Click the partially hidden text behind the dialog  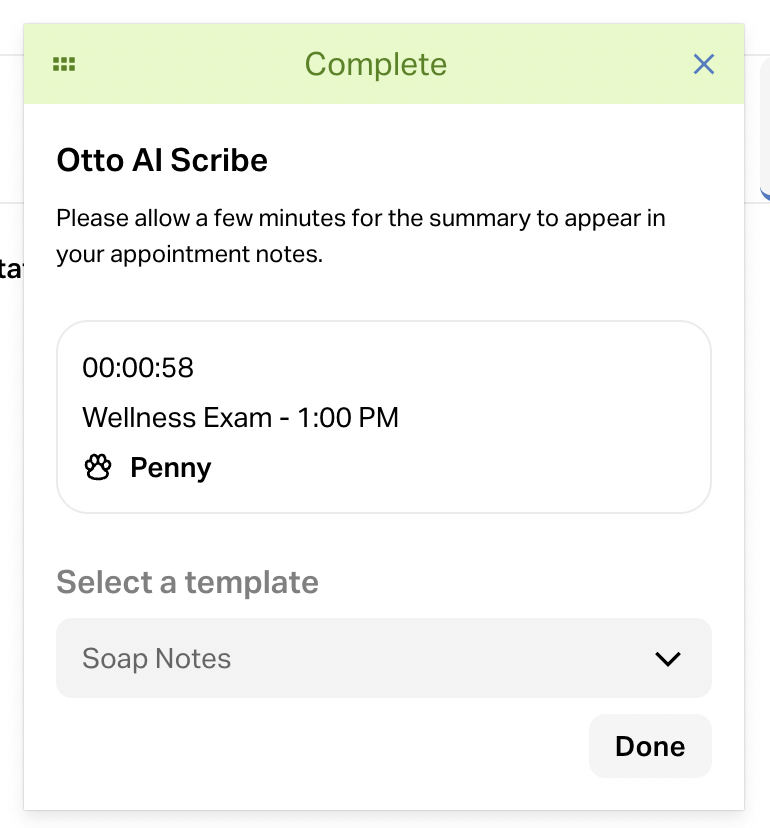(x=10, y=270)
